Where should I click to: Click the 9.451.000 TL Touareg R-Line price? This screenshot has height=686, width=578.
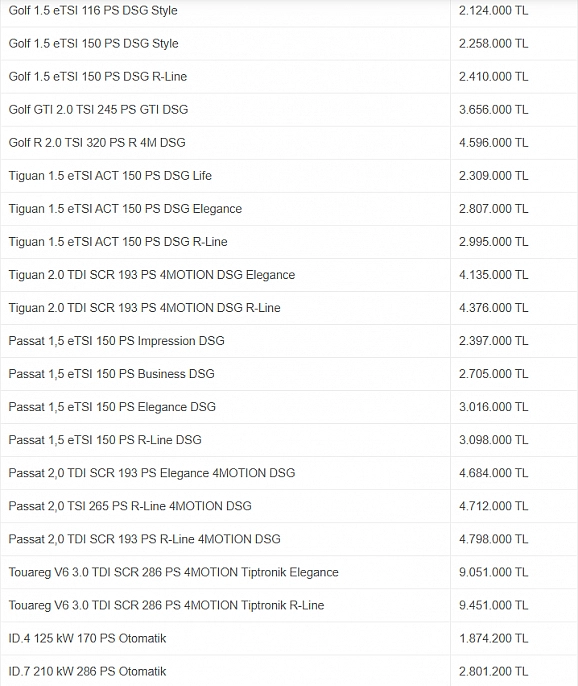click(x=493, y=606)
